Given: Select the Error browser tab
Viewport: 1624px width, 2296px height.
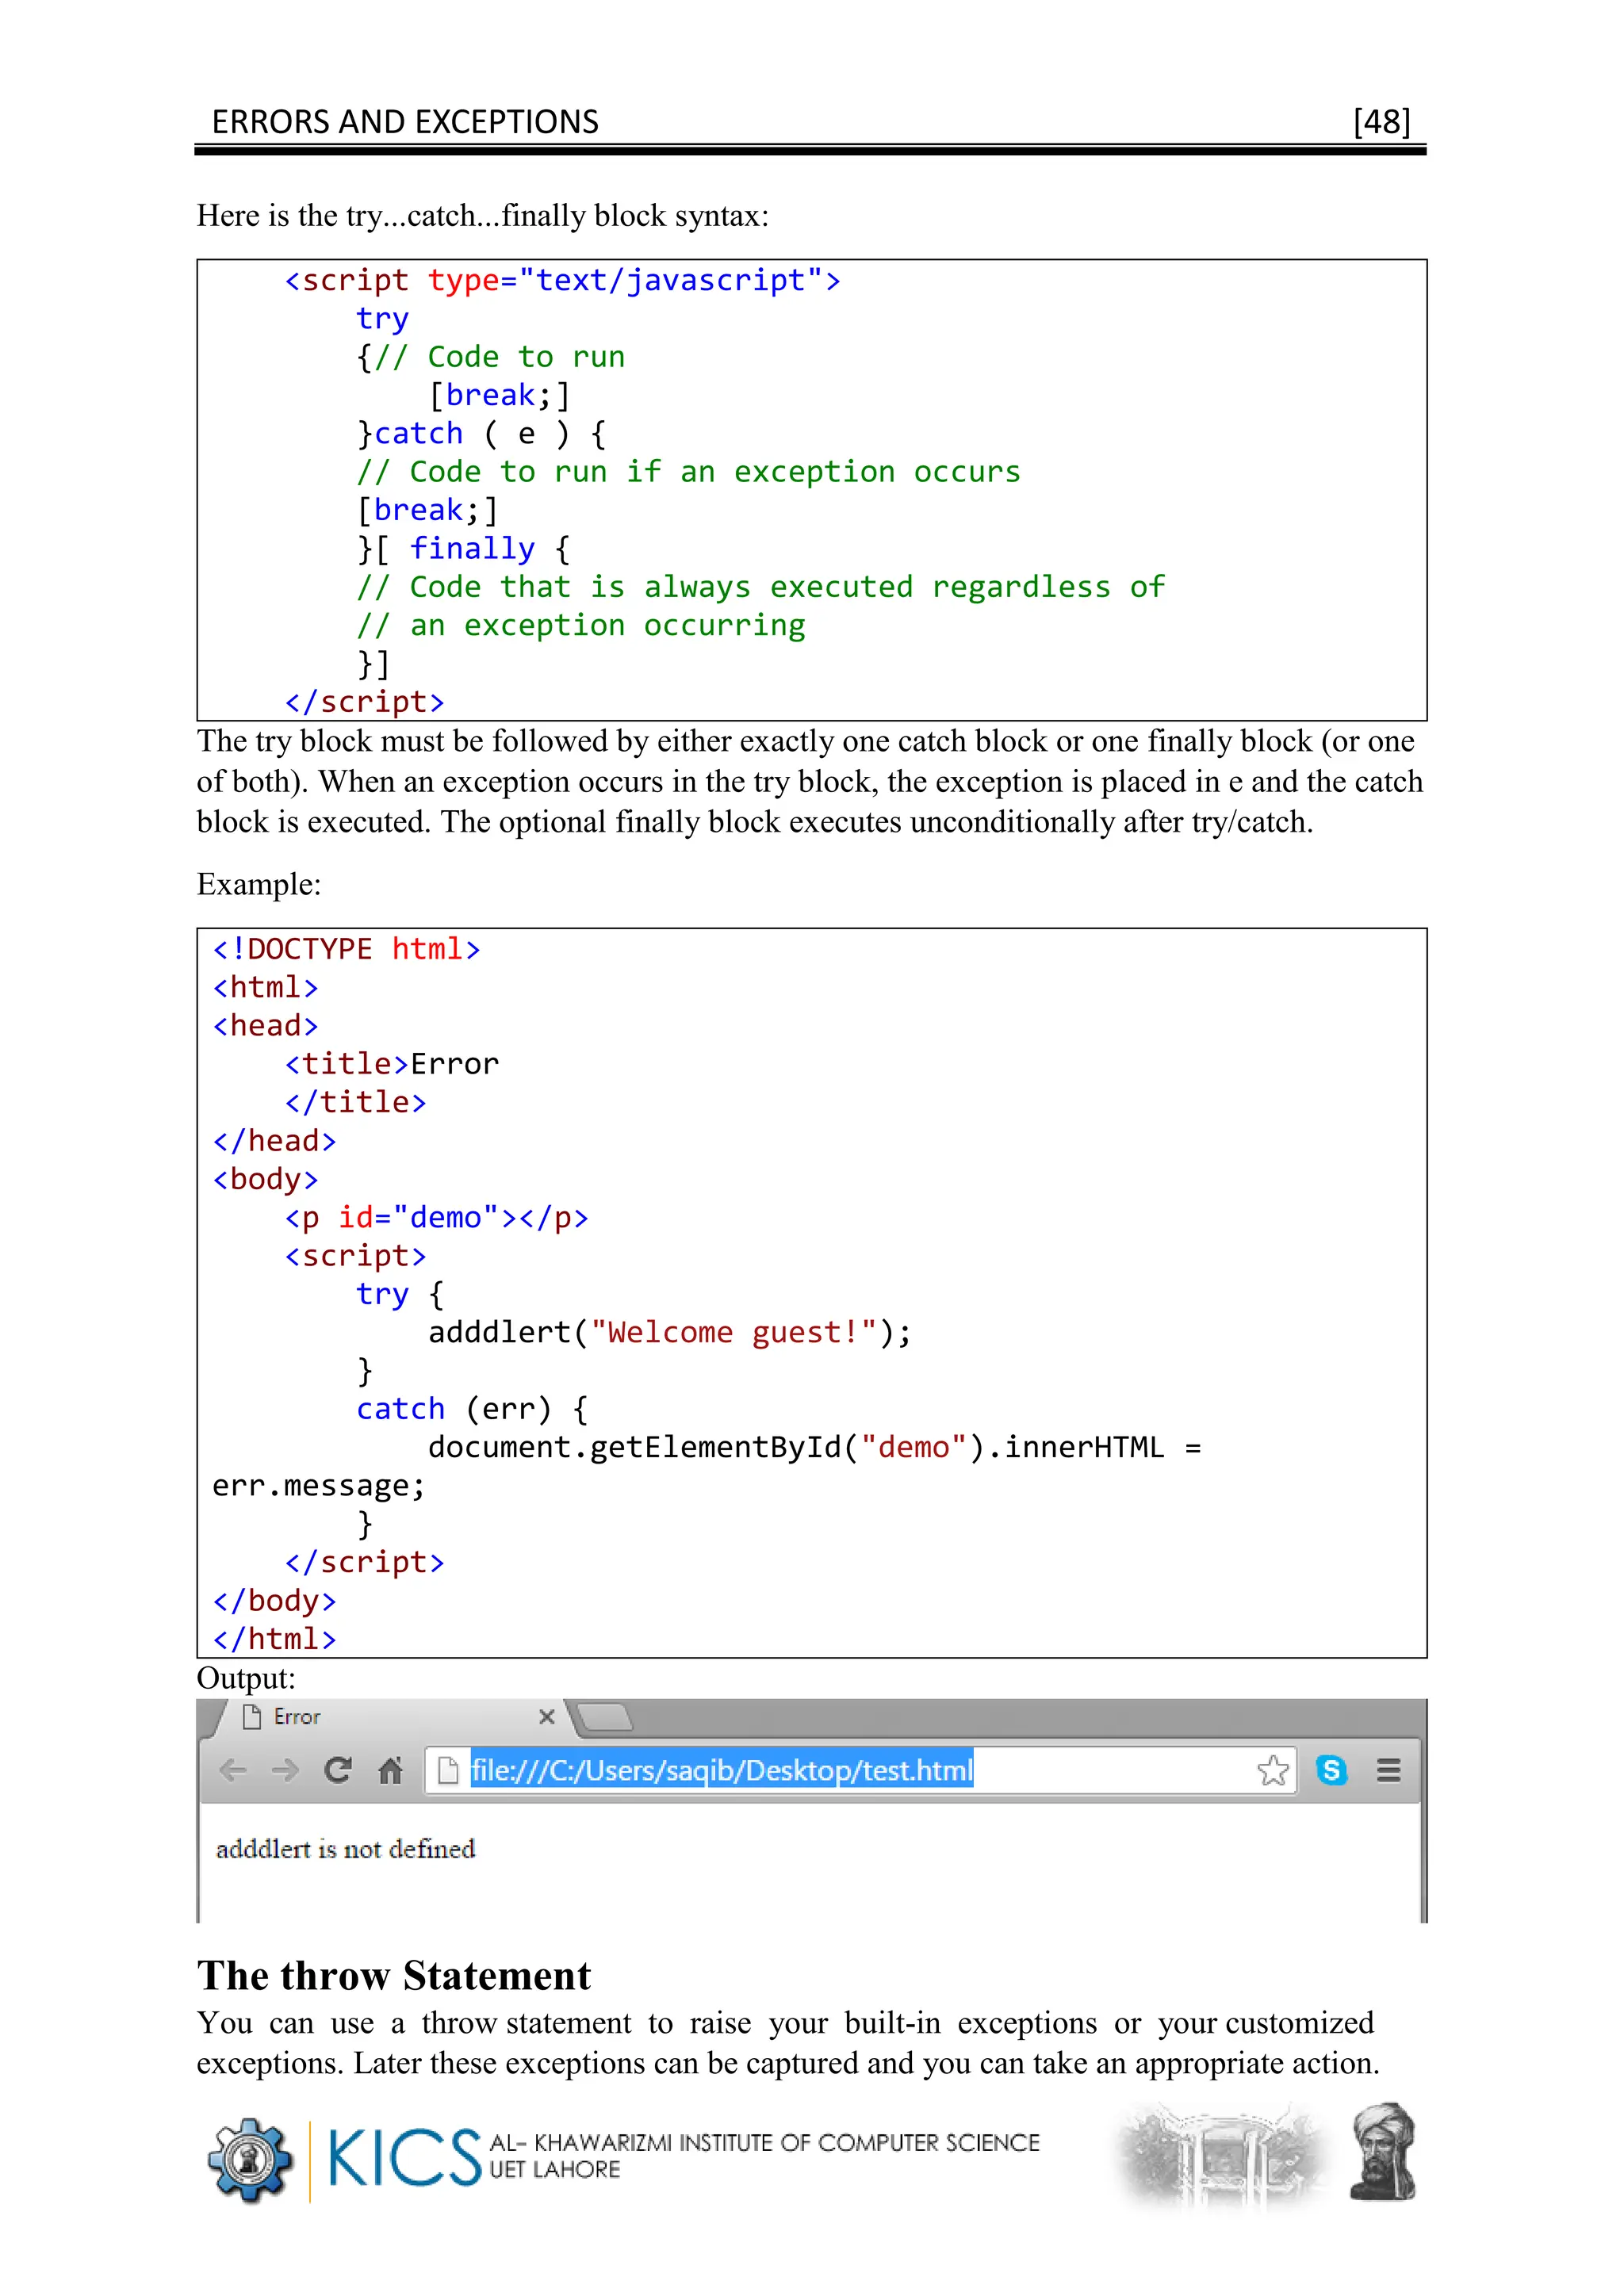Looking at the screenshot, I should pyautogui.click(x=380, y=1717).
